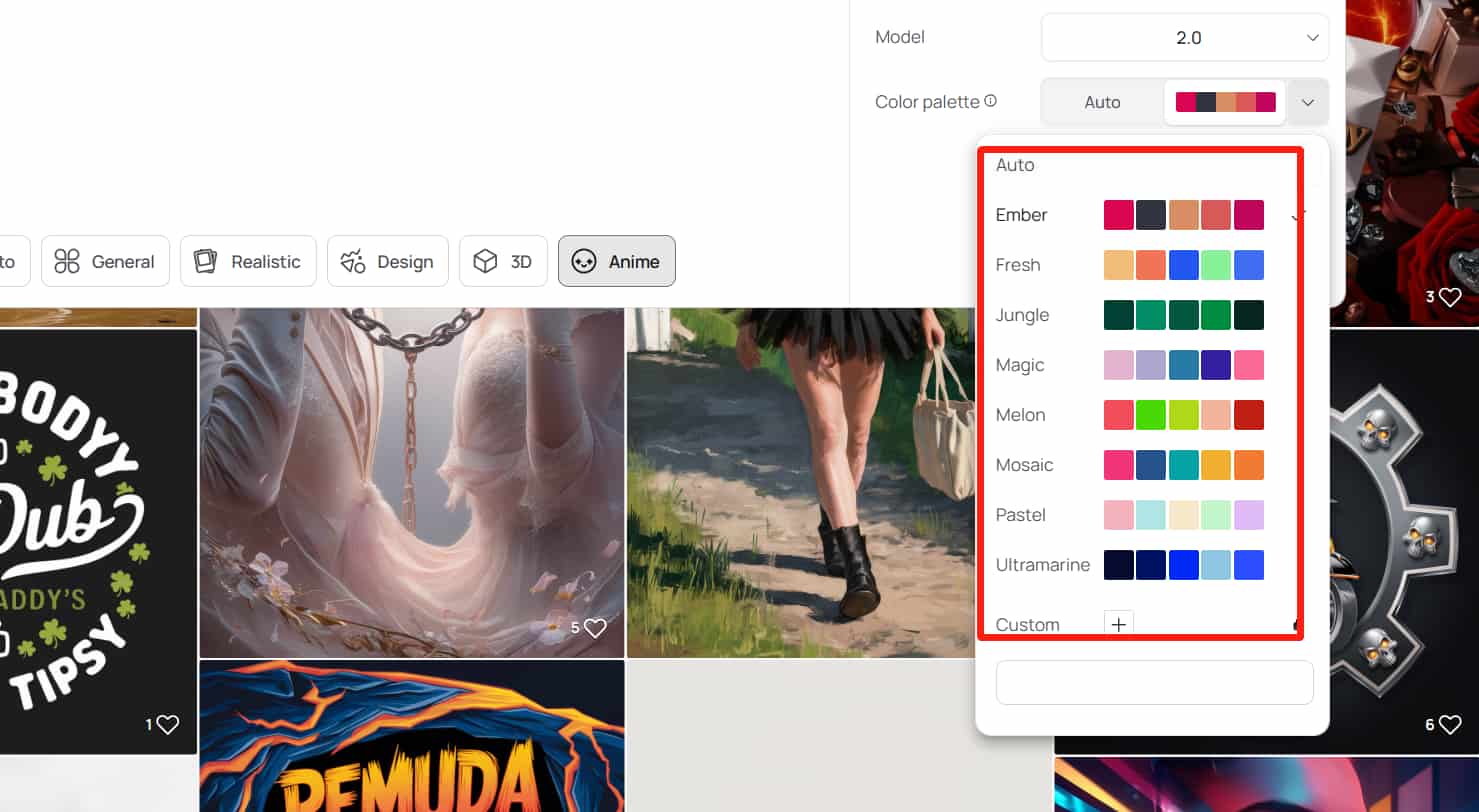The width and height of the screenshot is (1479, 812).
Task: Choose Auto in the palette list
Action: coord(1015,165)
